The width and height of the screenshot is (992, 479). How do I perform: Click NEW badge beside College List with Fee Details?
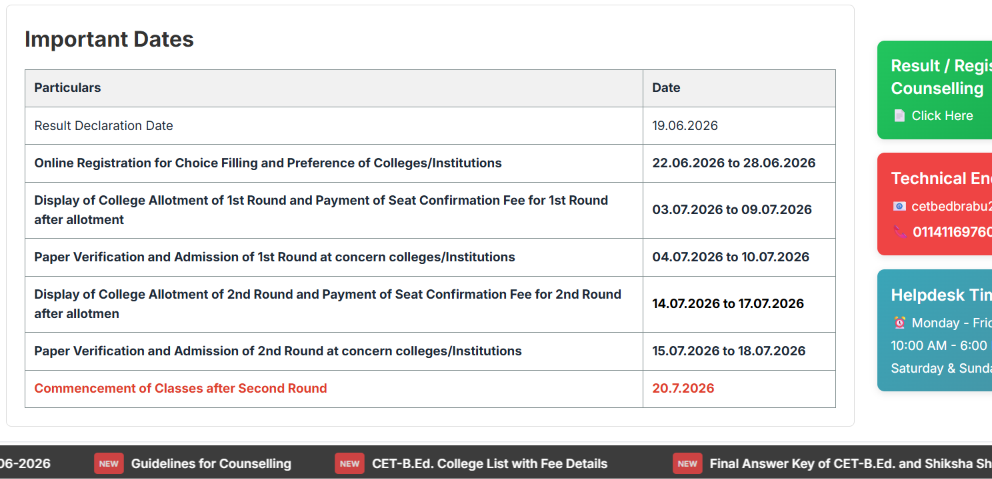click(x=349, y=464)
